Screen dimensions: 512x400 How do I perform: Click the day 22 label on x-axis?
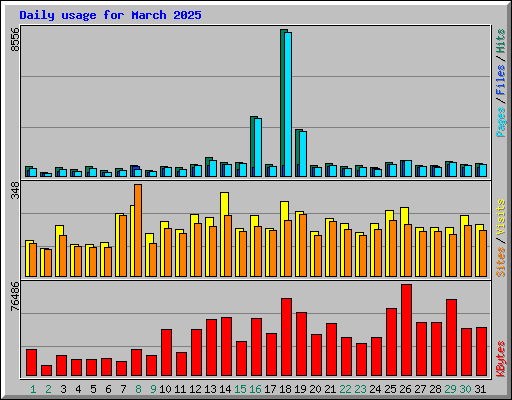click(345, 389)
